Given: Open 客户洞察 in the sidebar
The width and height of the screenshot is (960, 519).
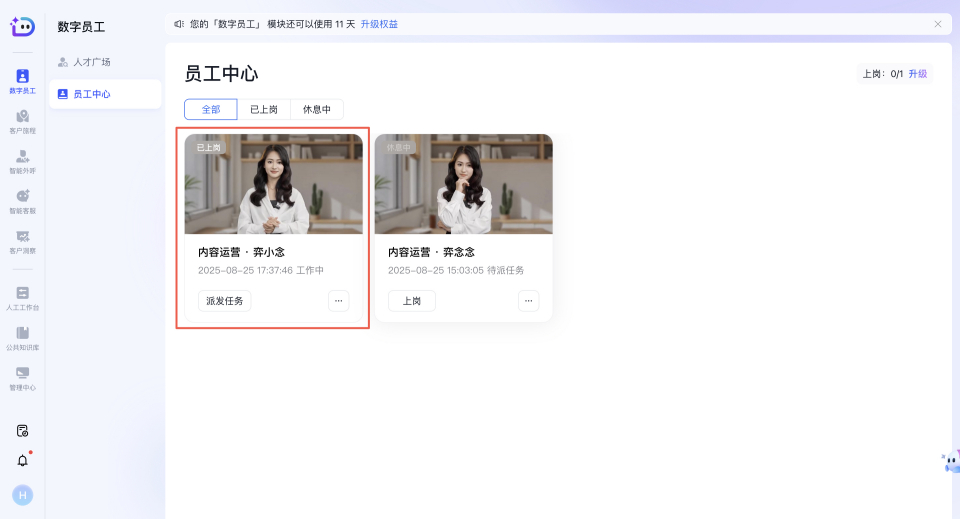Looking at the screenshot, I should click(x=22, y=241).
